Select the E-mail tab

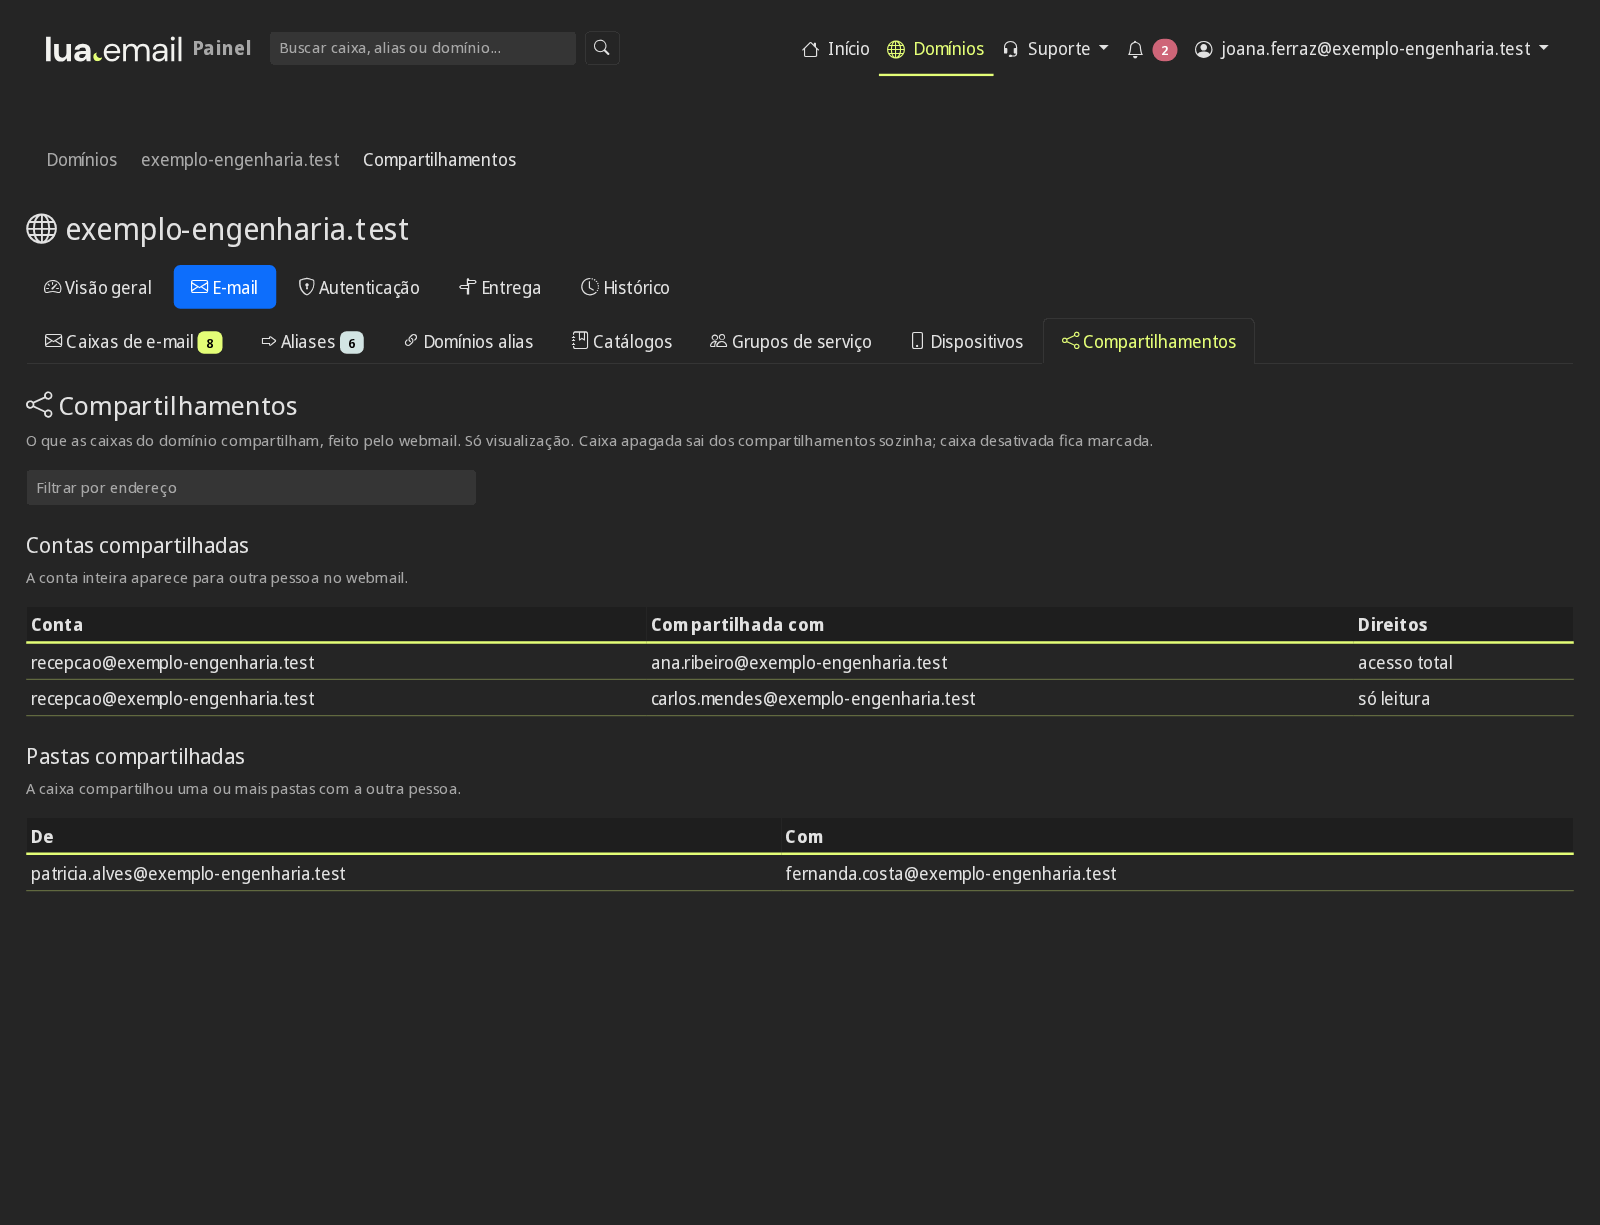tap(225, 287)
